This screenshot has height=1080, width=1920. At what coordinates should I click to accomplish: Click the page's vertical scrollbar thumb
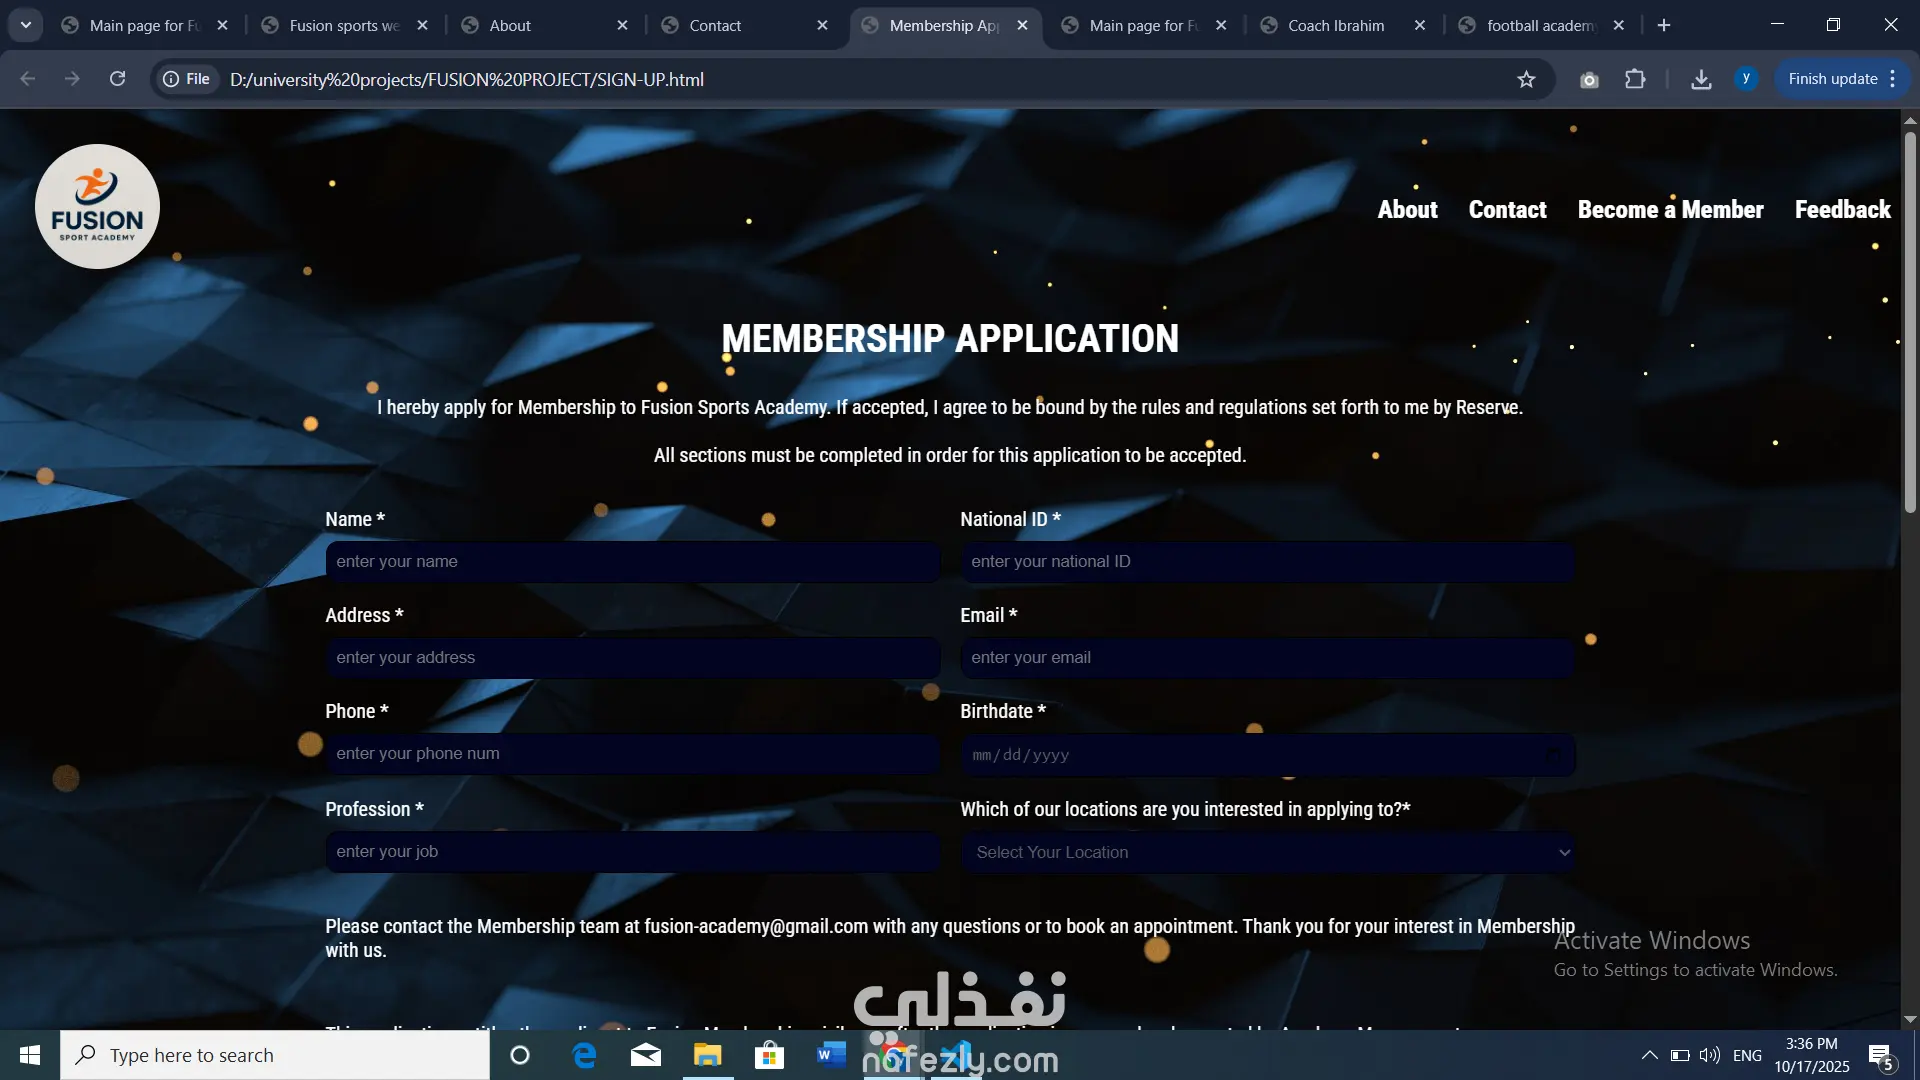[1910, 320]
